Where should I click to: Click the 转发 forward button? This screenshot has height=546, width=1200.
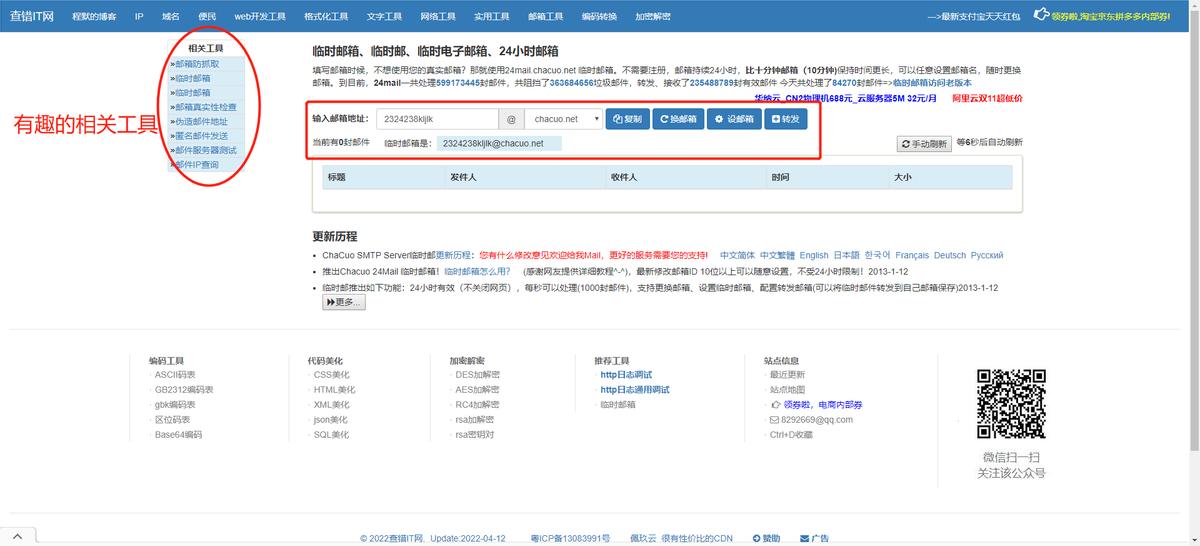(786, 119)
